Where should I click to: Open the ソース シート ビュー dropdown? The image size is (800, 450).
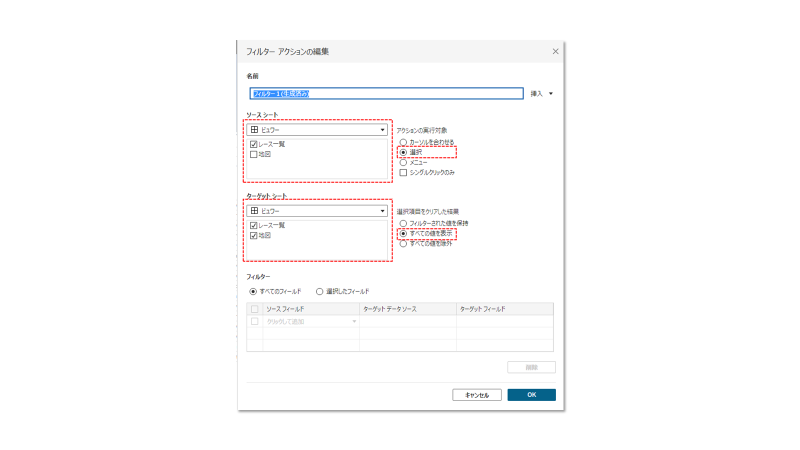(317, 130)
